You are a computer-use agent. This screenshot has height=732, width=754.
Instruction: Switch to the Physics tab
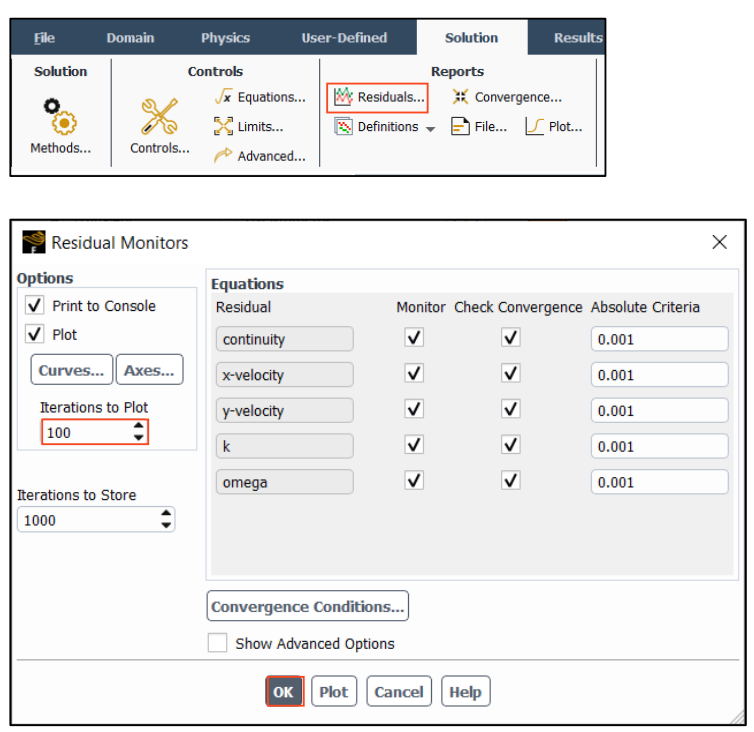tap(225, 38)
